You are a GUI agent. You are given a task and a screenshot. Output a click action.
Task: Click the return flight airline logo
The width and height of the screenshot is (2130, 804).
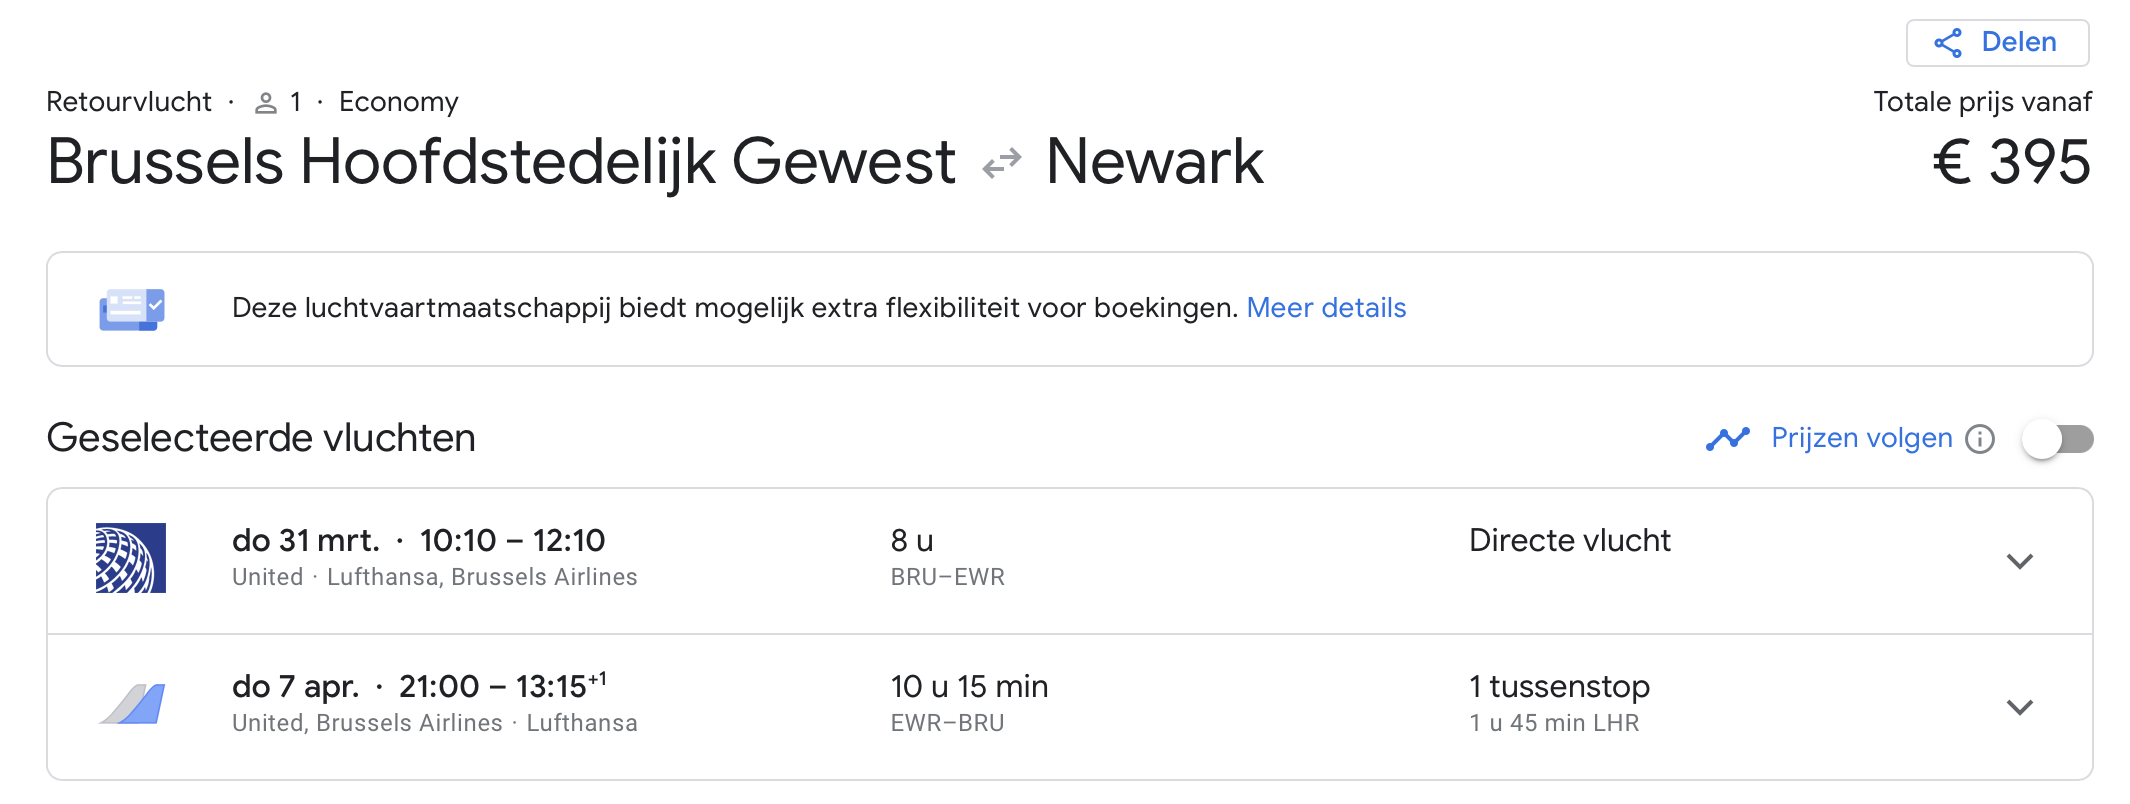pos(131,704)
